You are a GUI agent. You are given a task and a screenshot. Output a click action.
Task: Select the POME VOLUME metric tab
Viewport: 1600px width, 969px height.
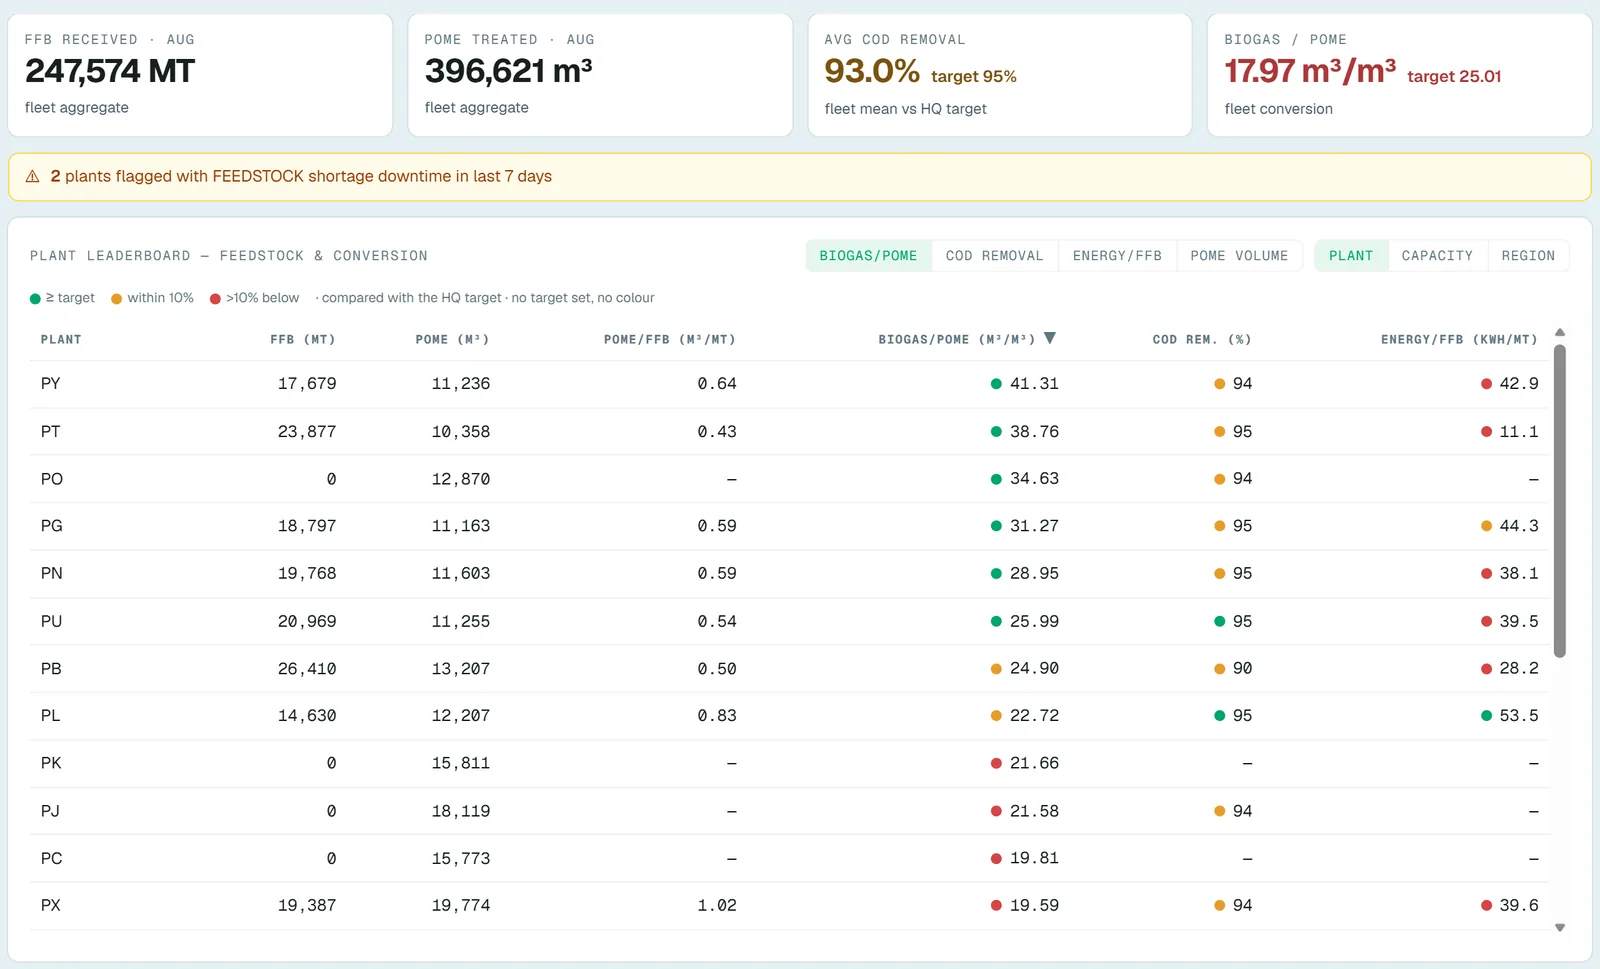click(1239, 256)
